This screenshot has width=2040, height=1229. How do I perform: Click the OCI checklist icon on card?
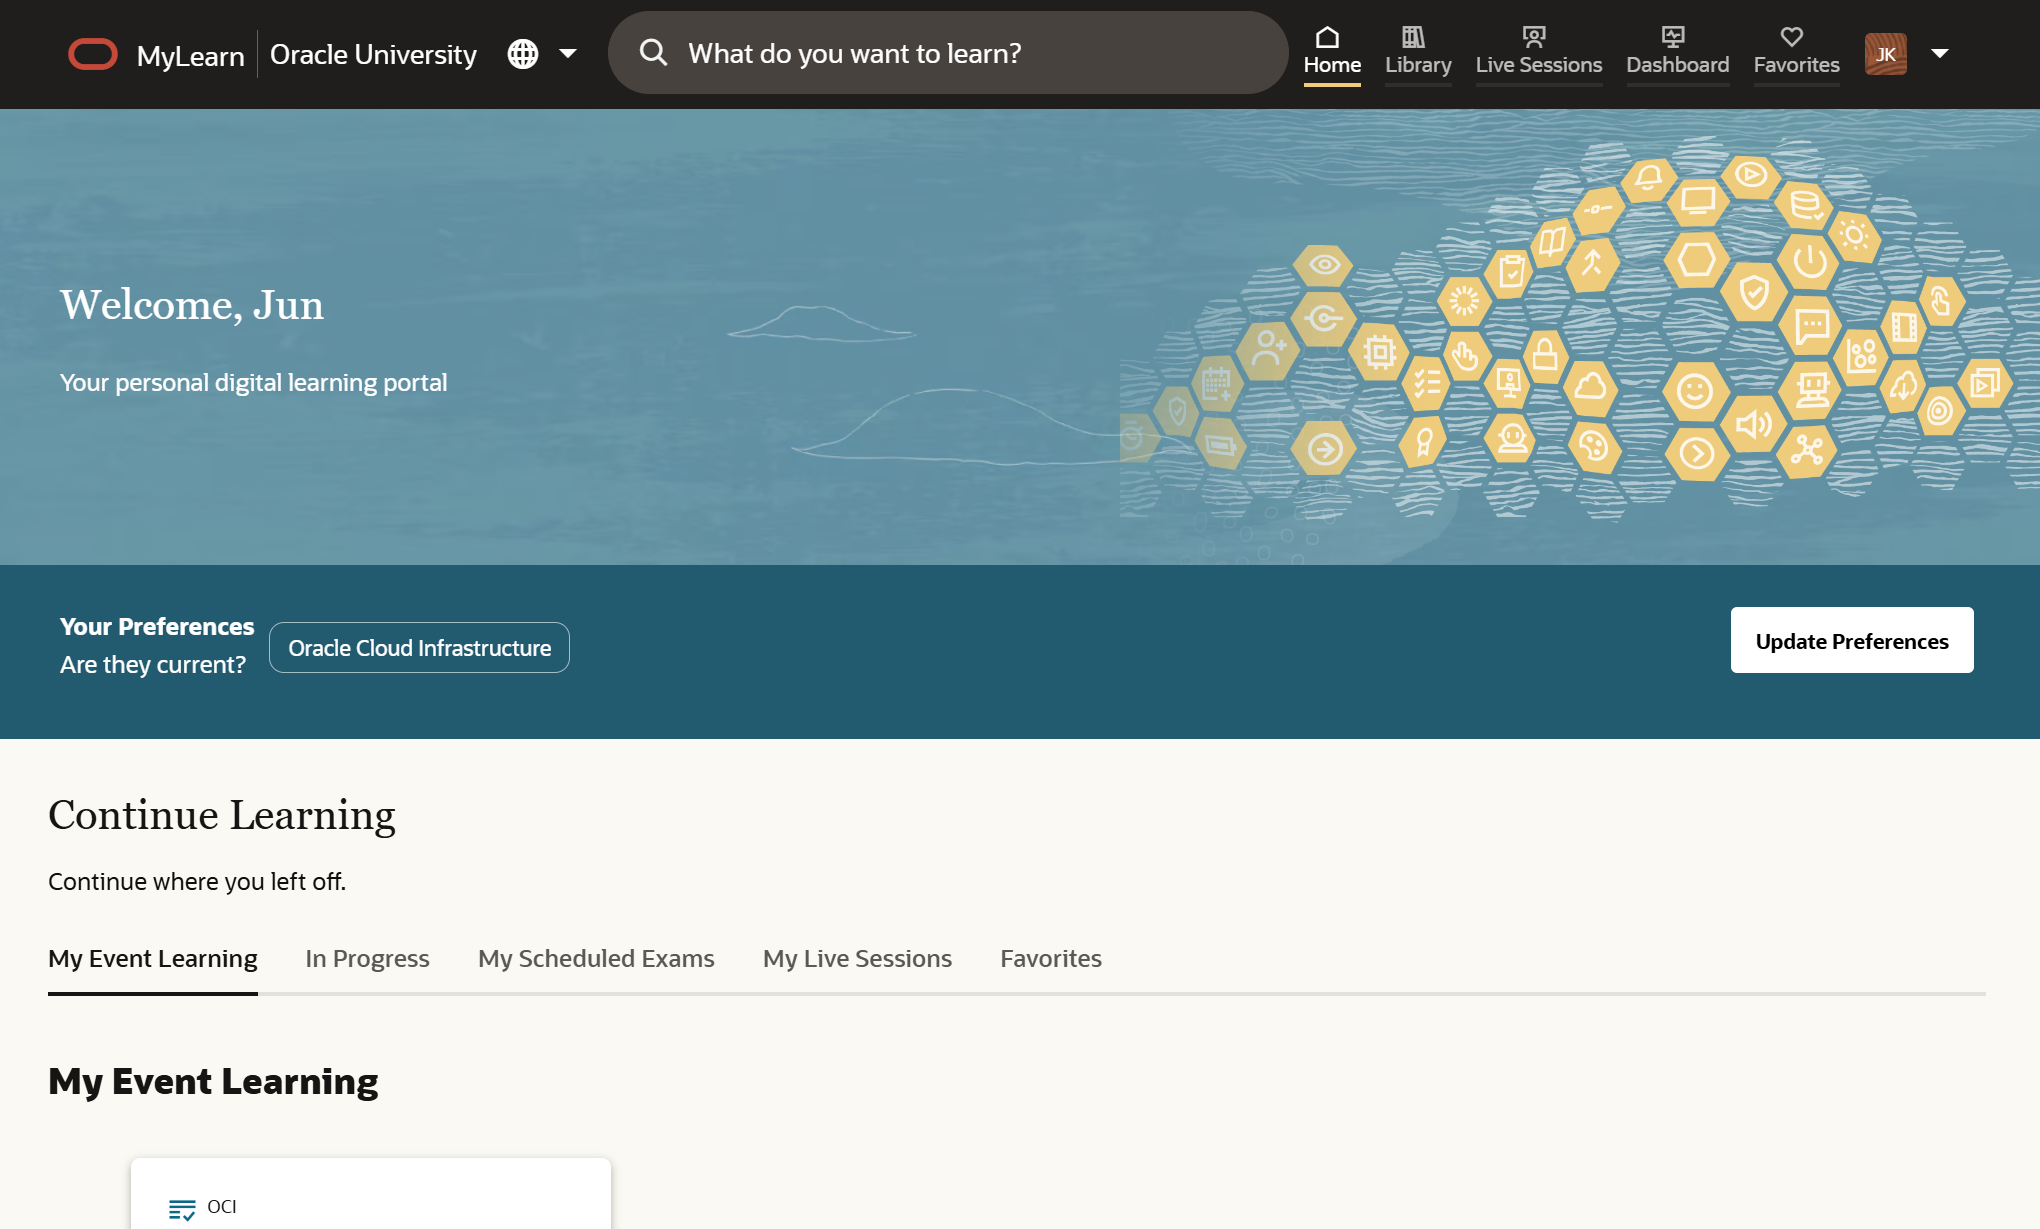(182, 1209)
